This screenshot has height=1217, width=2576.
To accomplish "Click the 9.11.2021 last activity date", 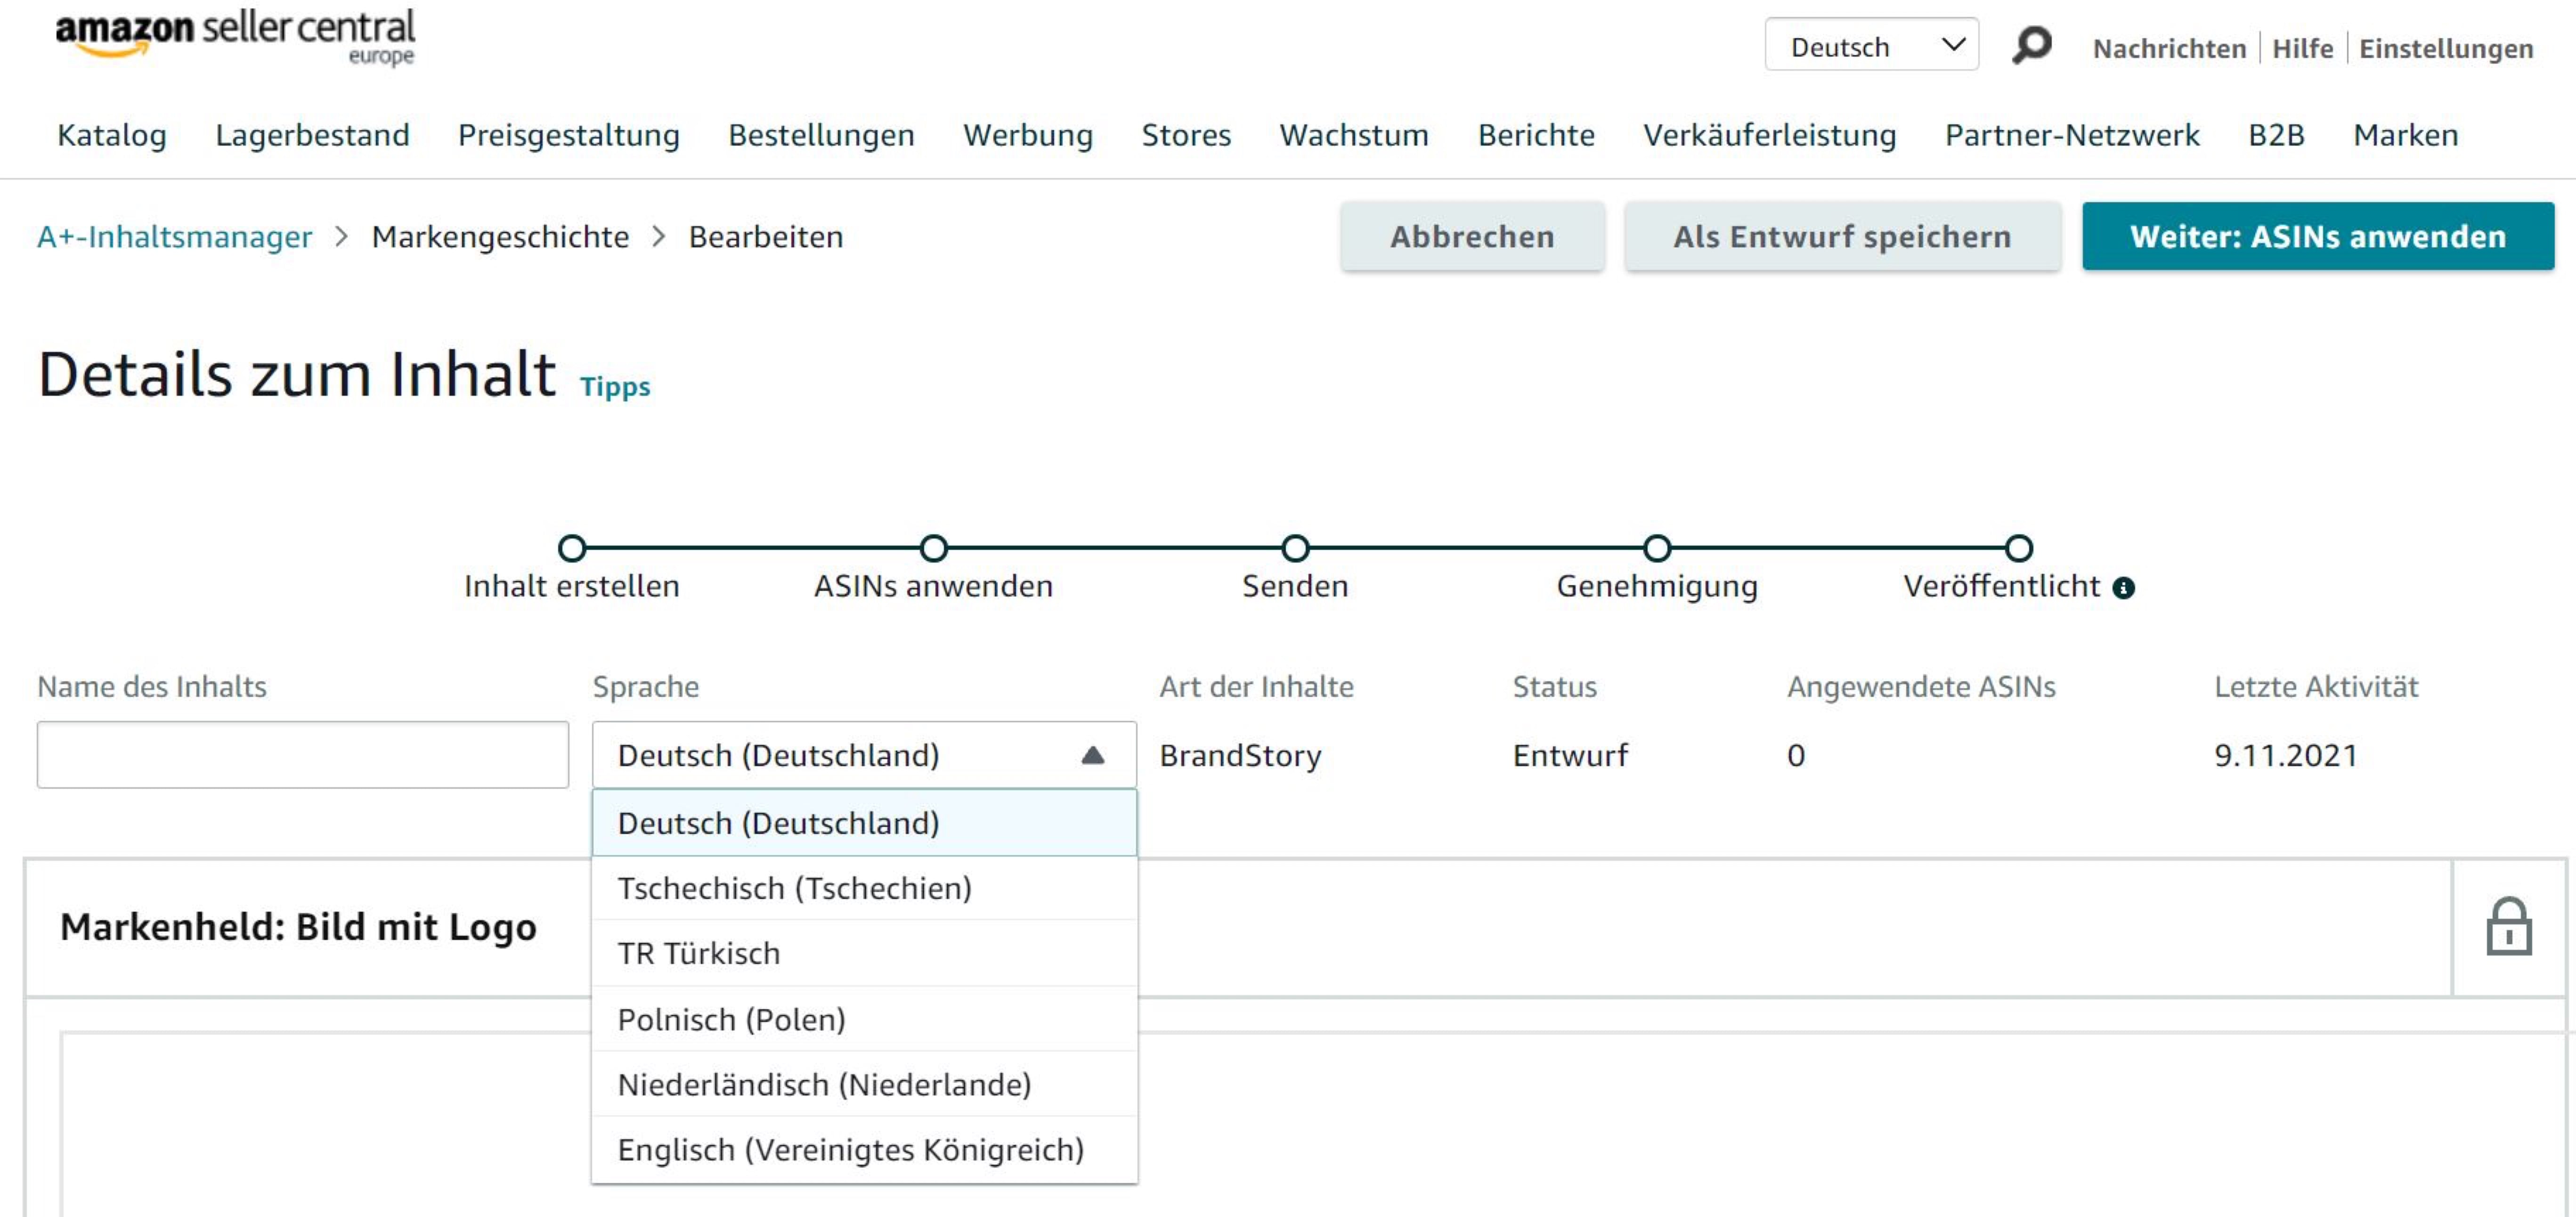I will 2285,756.
